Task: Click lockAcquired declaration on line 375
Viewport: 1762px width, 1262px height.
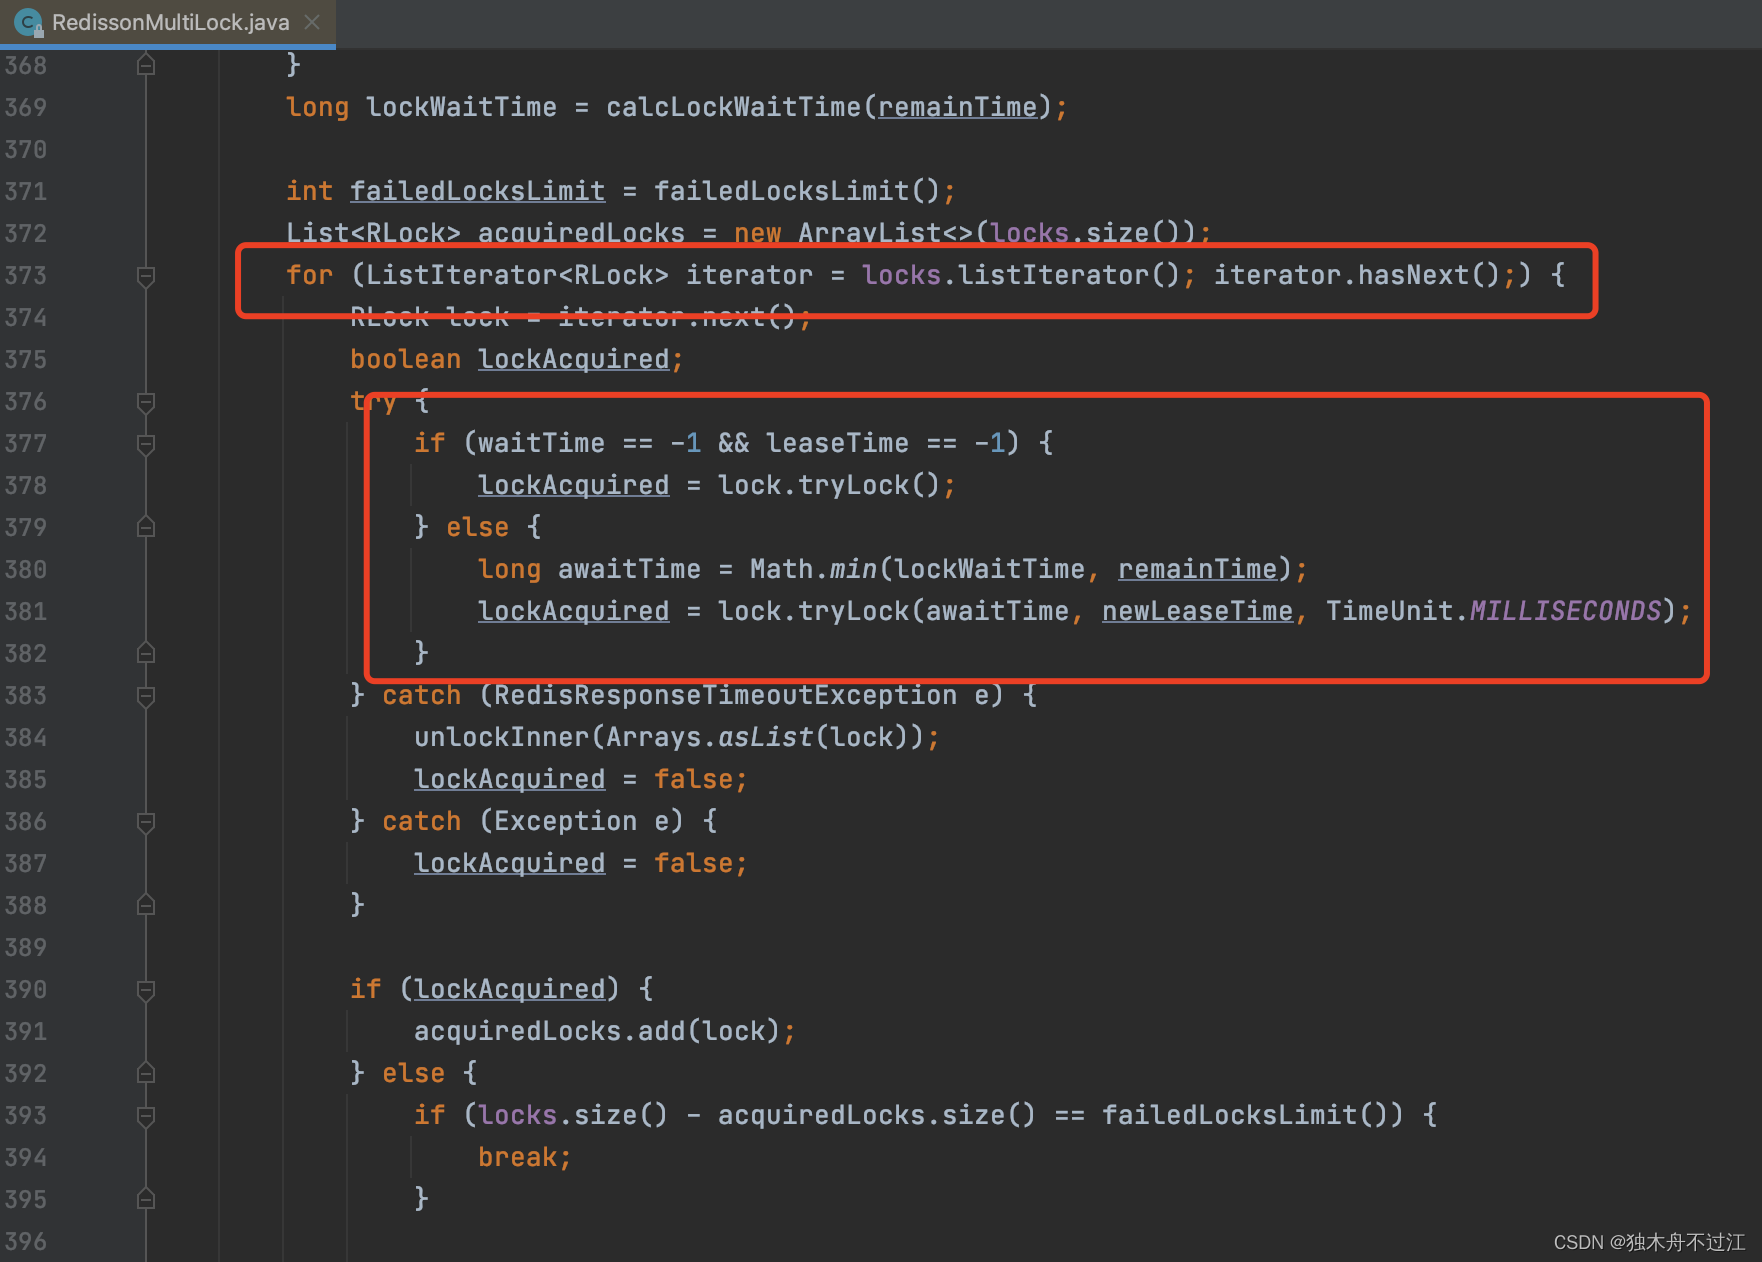Action: coord(573,359)
